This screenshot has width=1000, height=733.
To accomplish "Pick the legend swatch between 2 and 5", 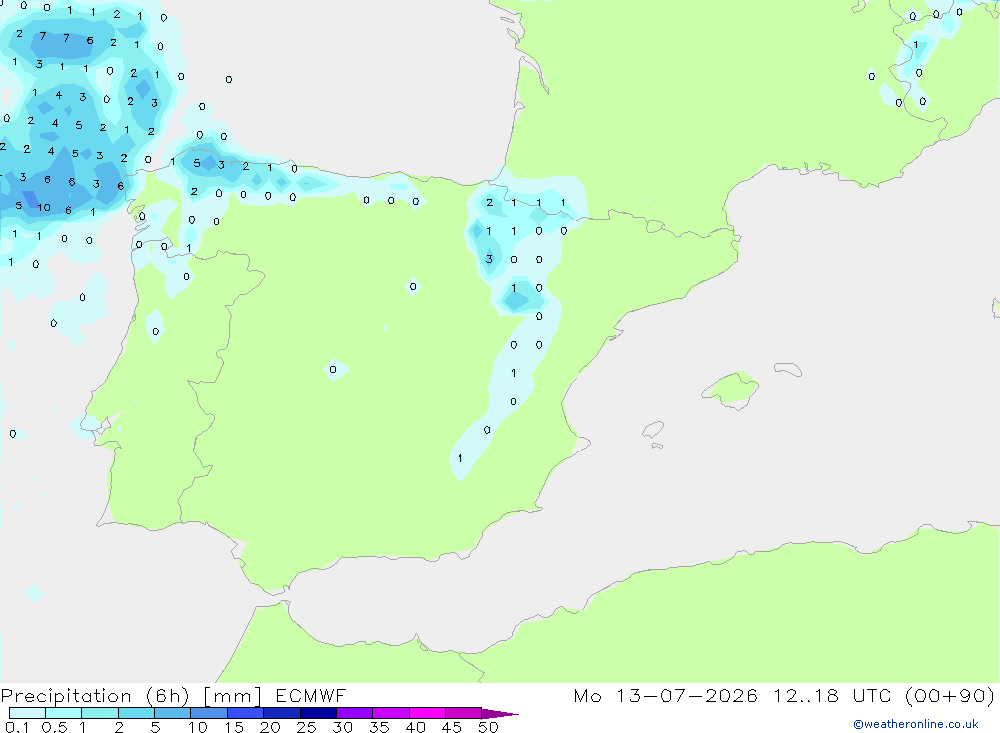I will click(x=136, y=713).
